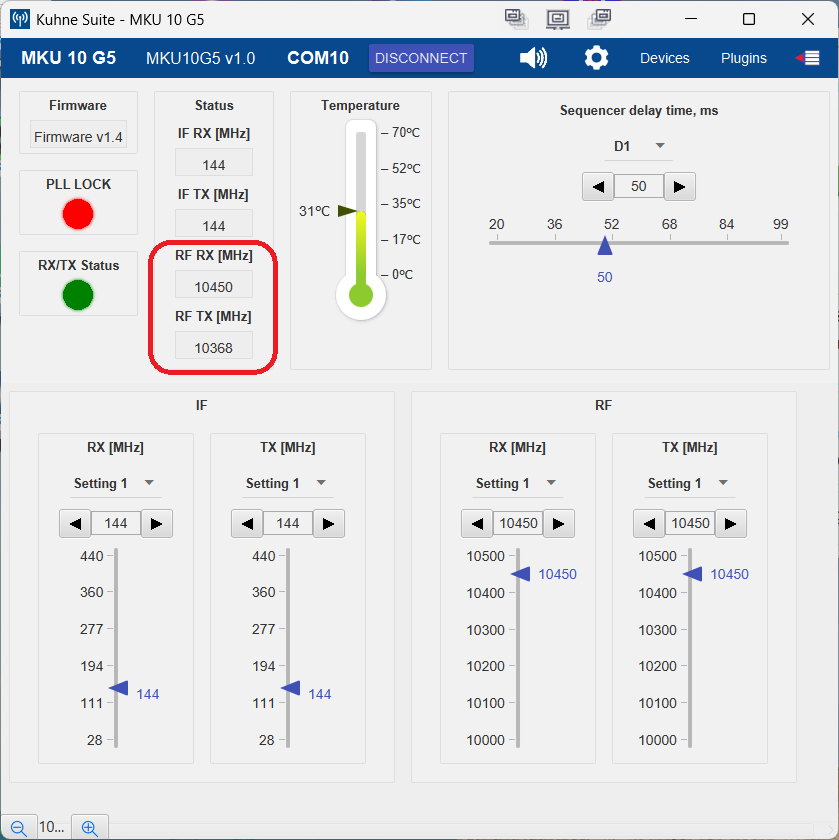Screen dimensions: 839x840
Task: Click the RF TX vertical slider thumb at 10450
Action: click(x=693, y=574)
